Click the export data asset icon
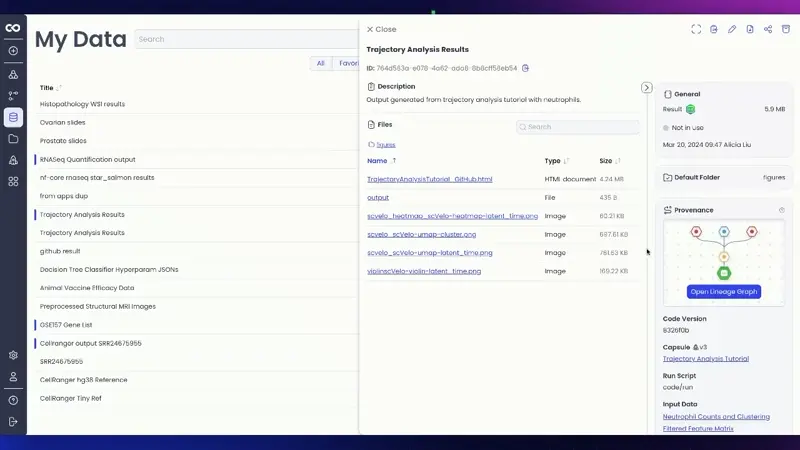Screen dimensions: 800x450 click(x=714, y=29)
